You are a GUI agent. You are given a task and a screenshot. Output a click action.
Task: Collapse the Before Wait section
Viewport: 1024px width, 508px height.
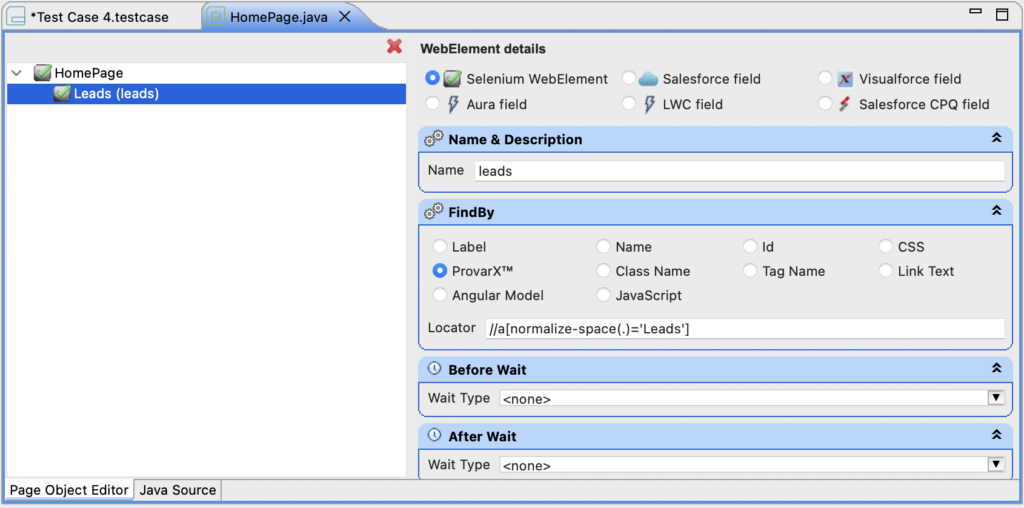click(997, 368)
